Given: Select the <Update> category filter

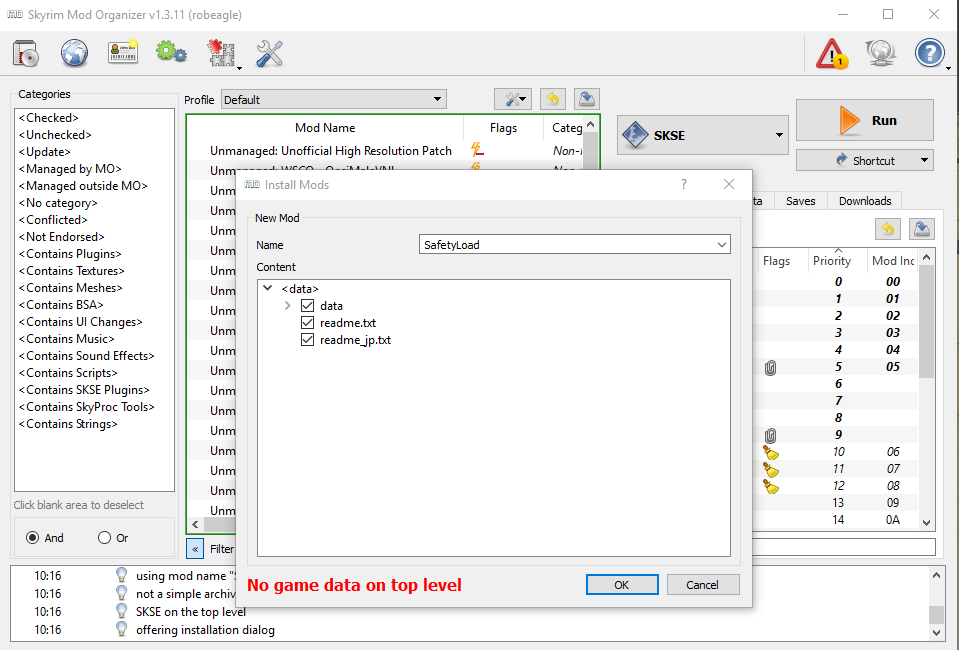Looking at the screenshot, I should point(45,152).
